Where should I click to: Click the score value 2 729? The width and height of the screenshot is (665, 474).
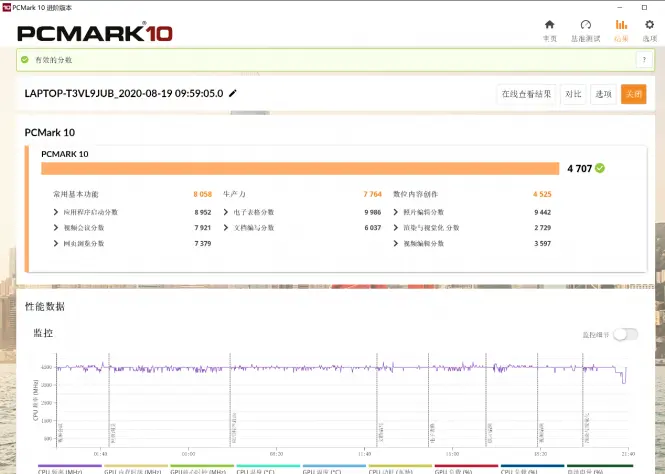tap(542, 228)
